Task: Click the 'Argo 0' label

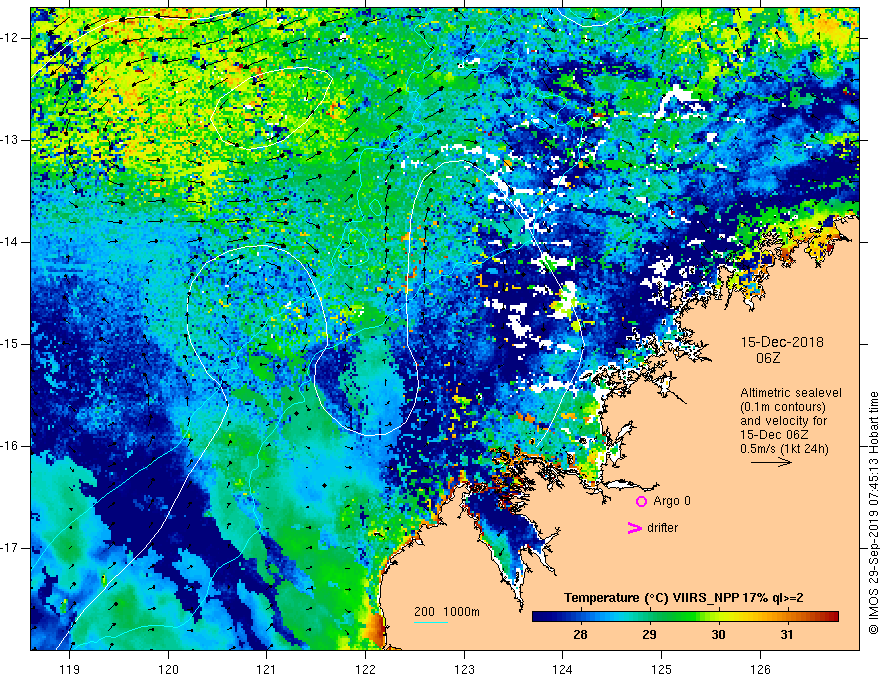Action: click(x=672, y=501)
